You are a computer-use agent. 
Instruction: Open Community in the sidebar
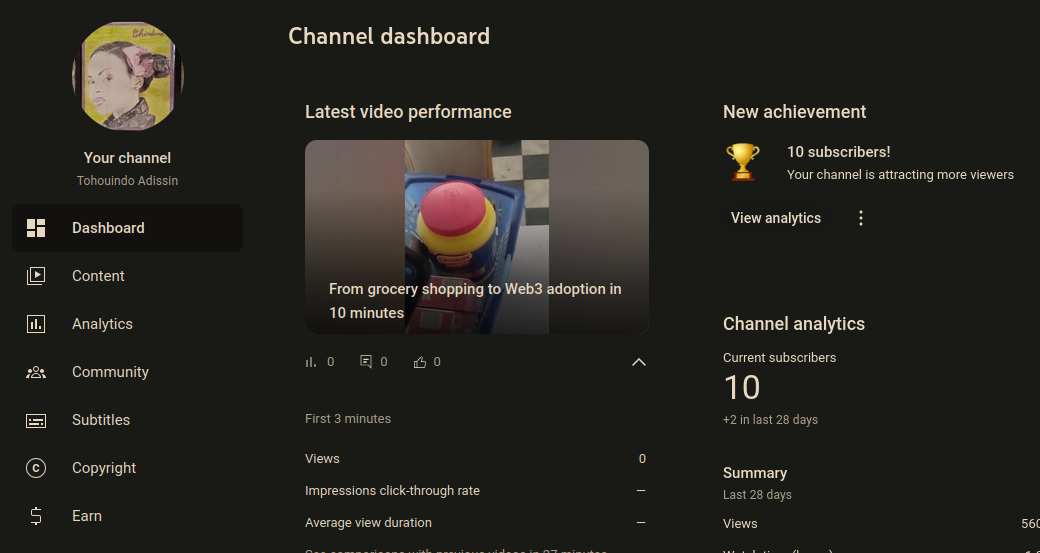pos(127,372)
